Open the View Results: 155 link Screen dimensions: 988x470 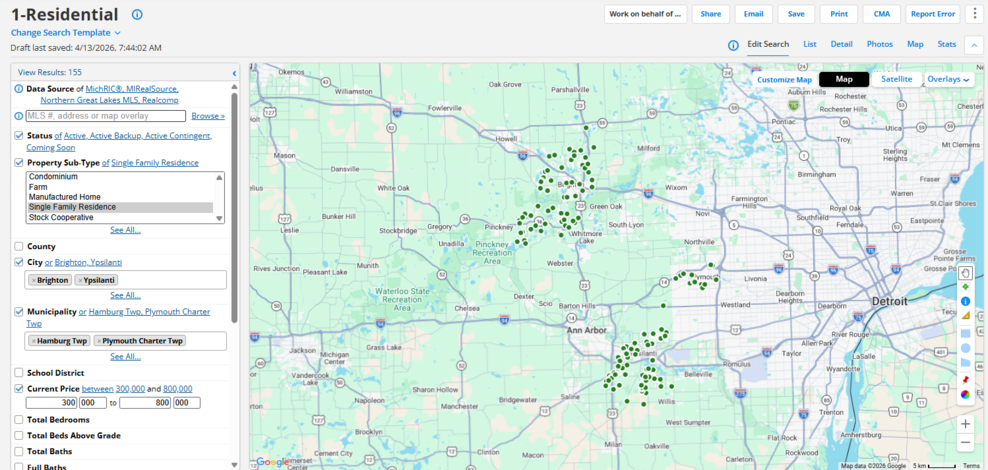point(50,73)
